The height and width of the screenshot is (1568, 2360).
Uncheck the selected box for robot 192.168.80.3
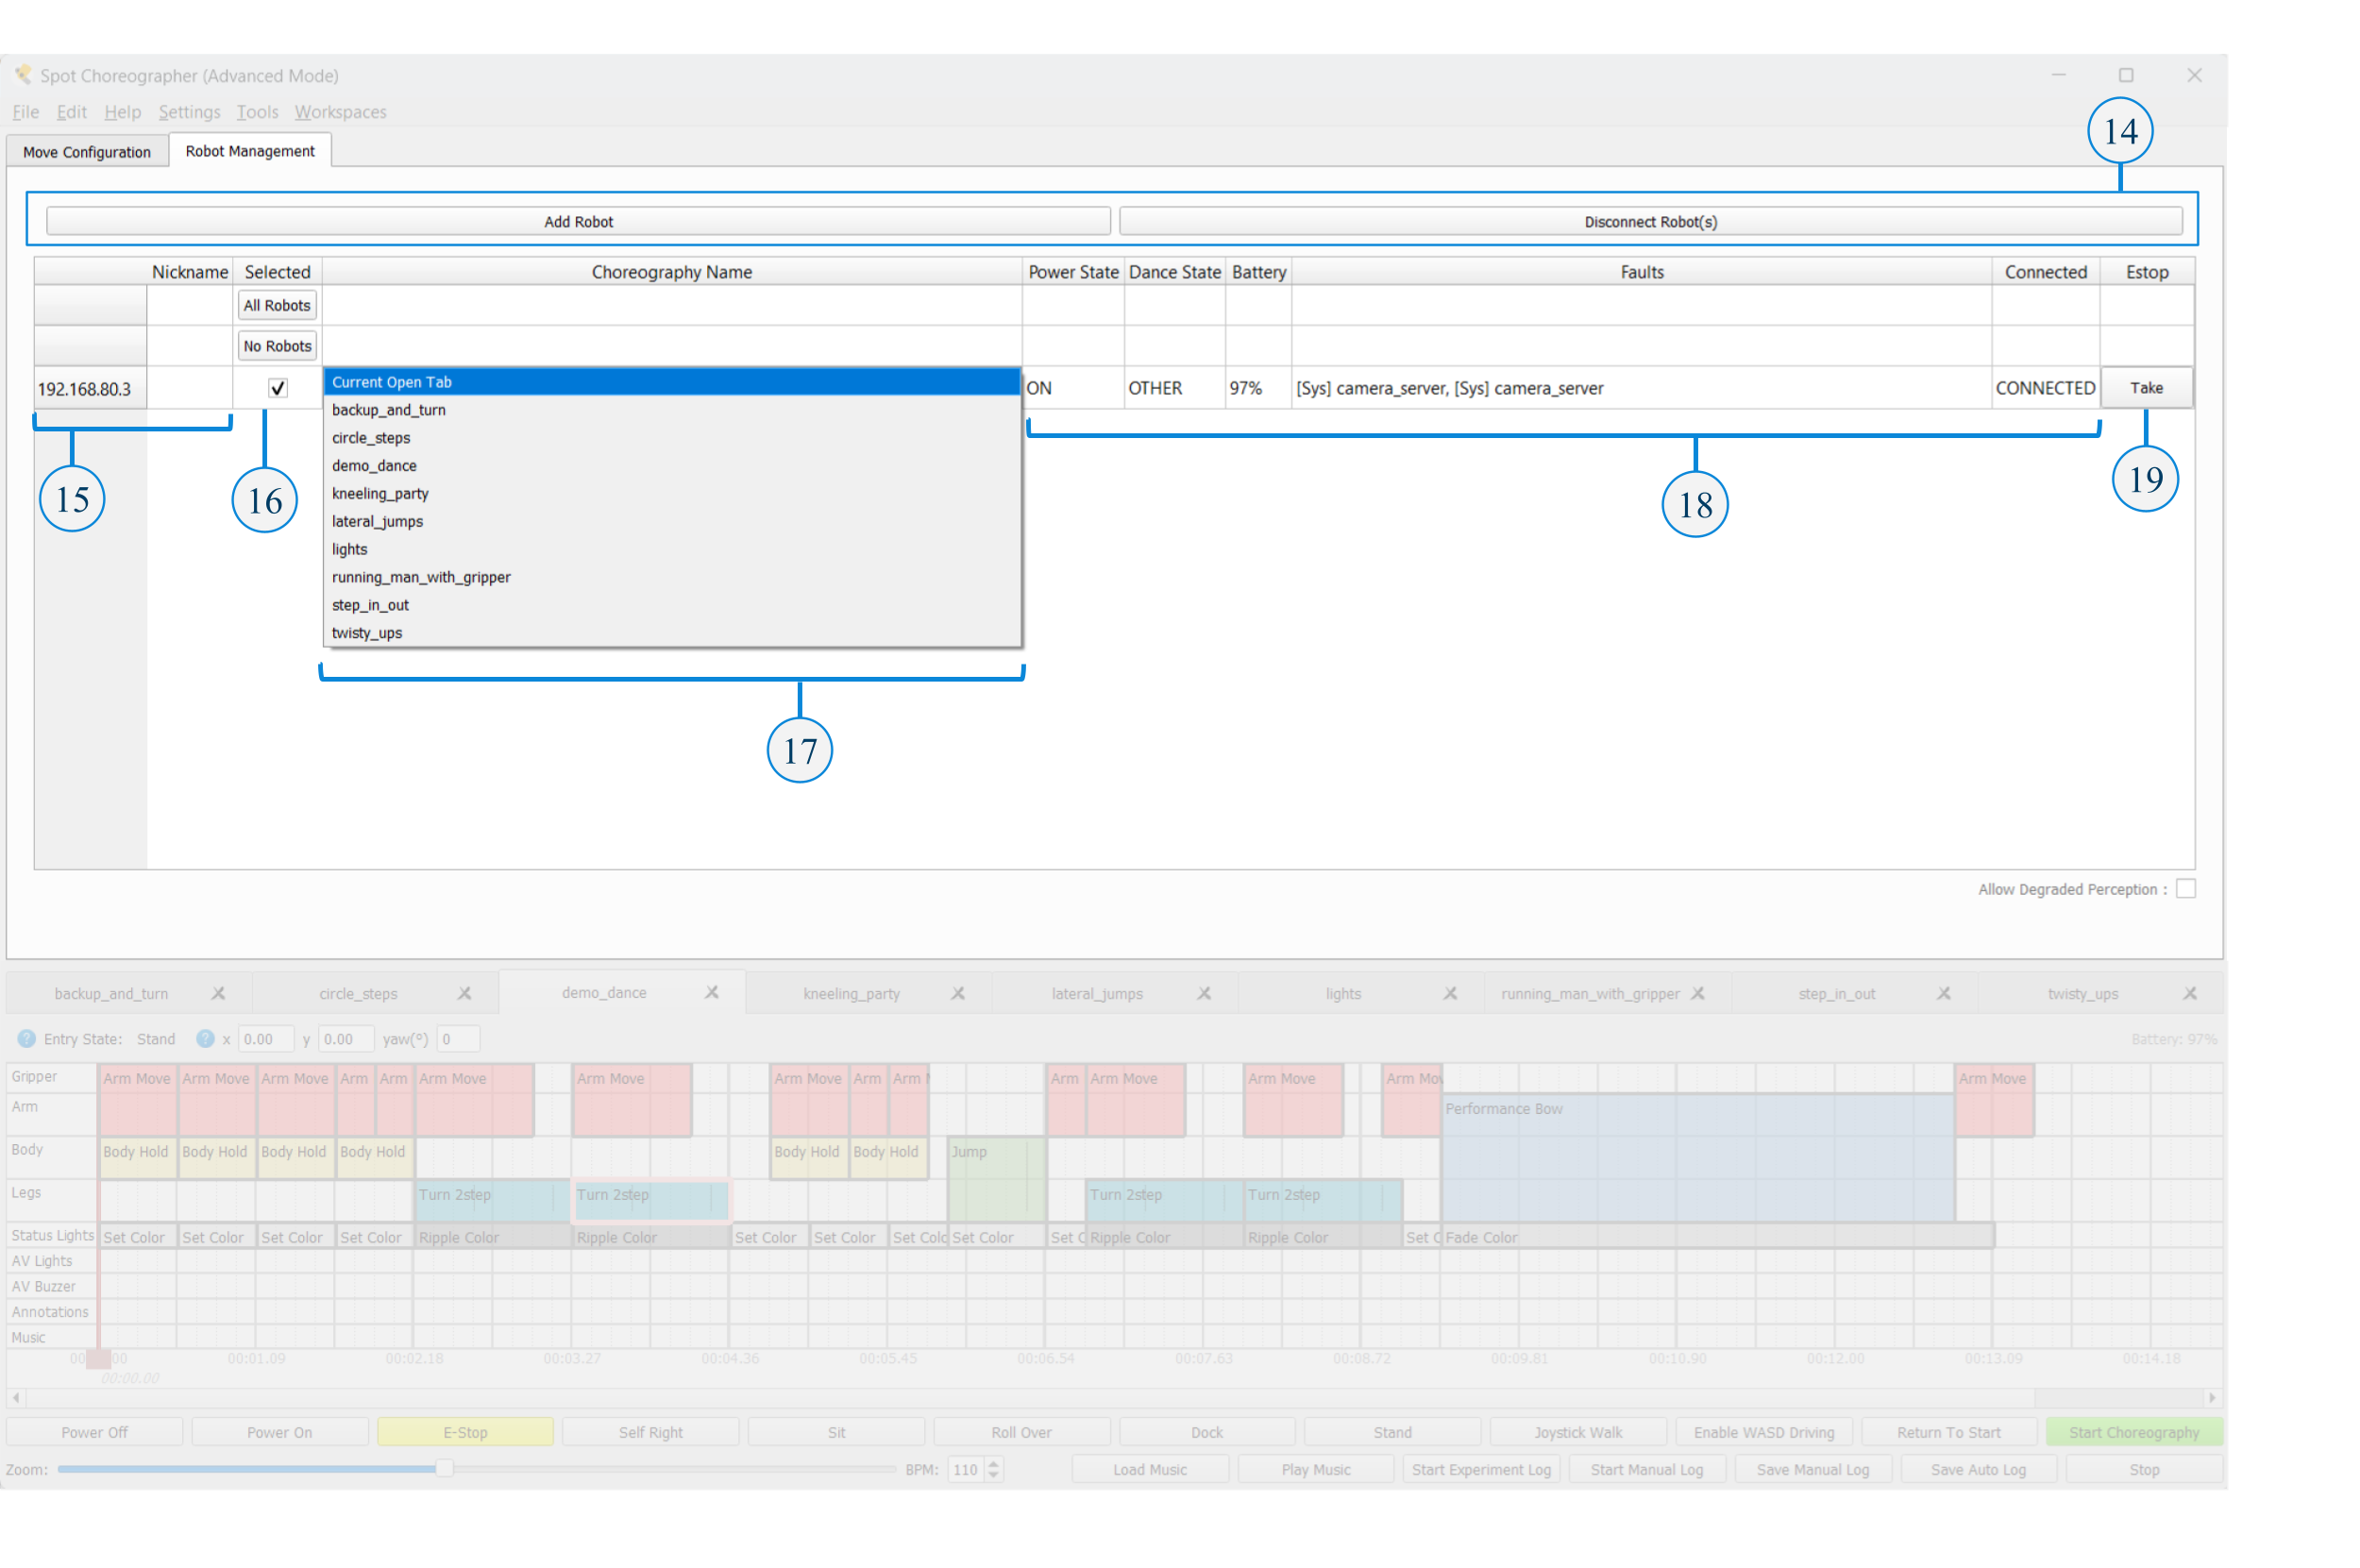pyautogui.click(x=278, y=388)
